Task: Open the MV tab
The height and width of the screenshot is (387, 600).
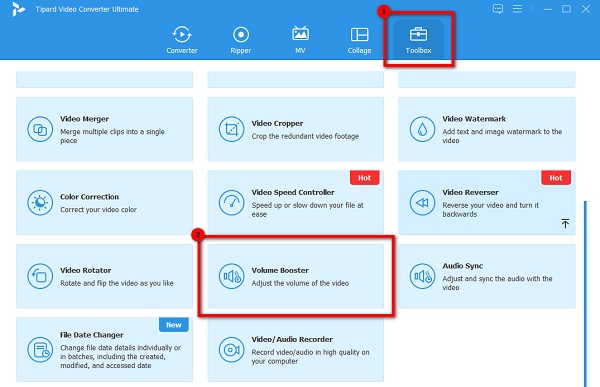Action: tap(300, 40)
